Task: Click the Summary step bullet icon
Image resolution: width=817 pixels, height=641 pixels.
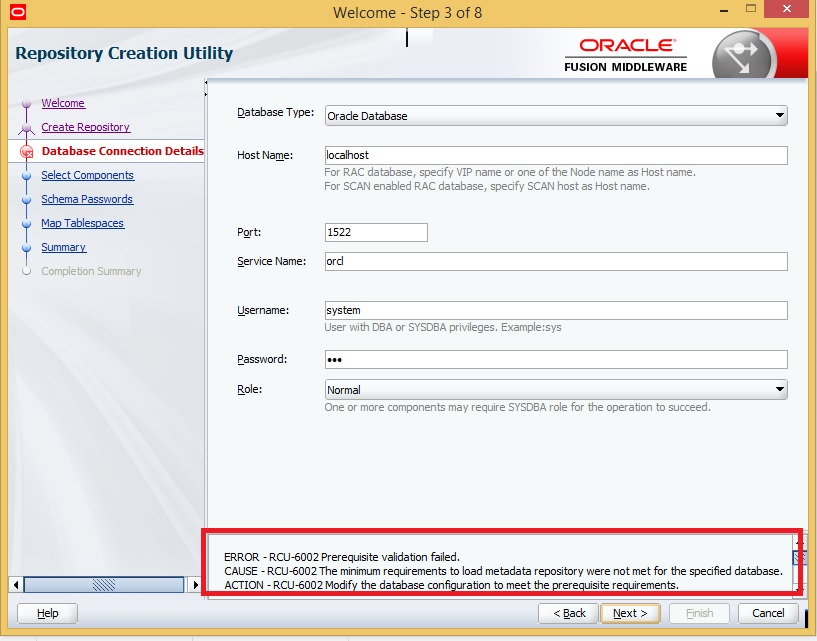Action: (27, 248)
